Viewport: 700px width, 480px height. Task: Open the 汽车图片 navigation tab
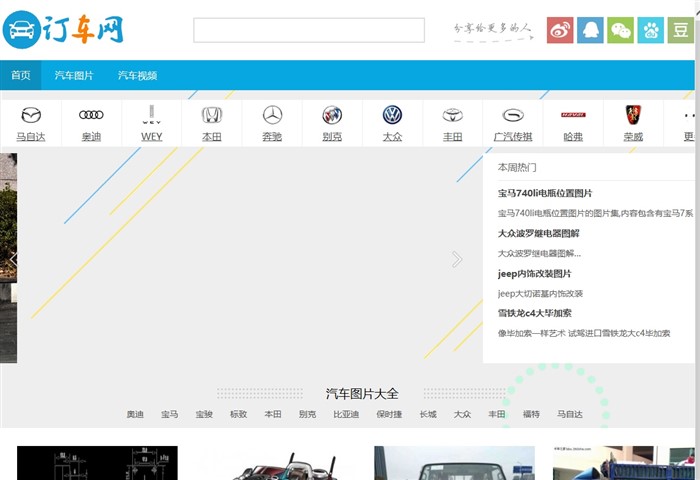click(74, 75)
